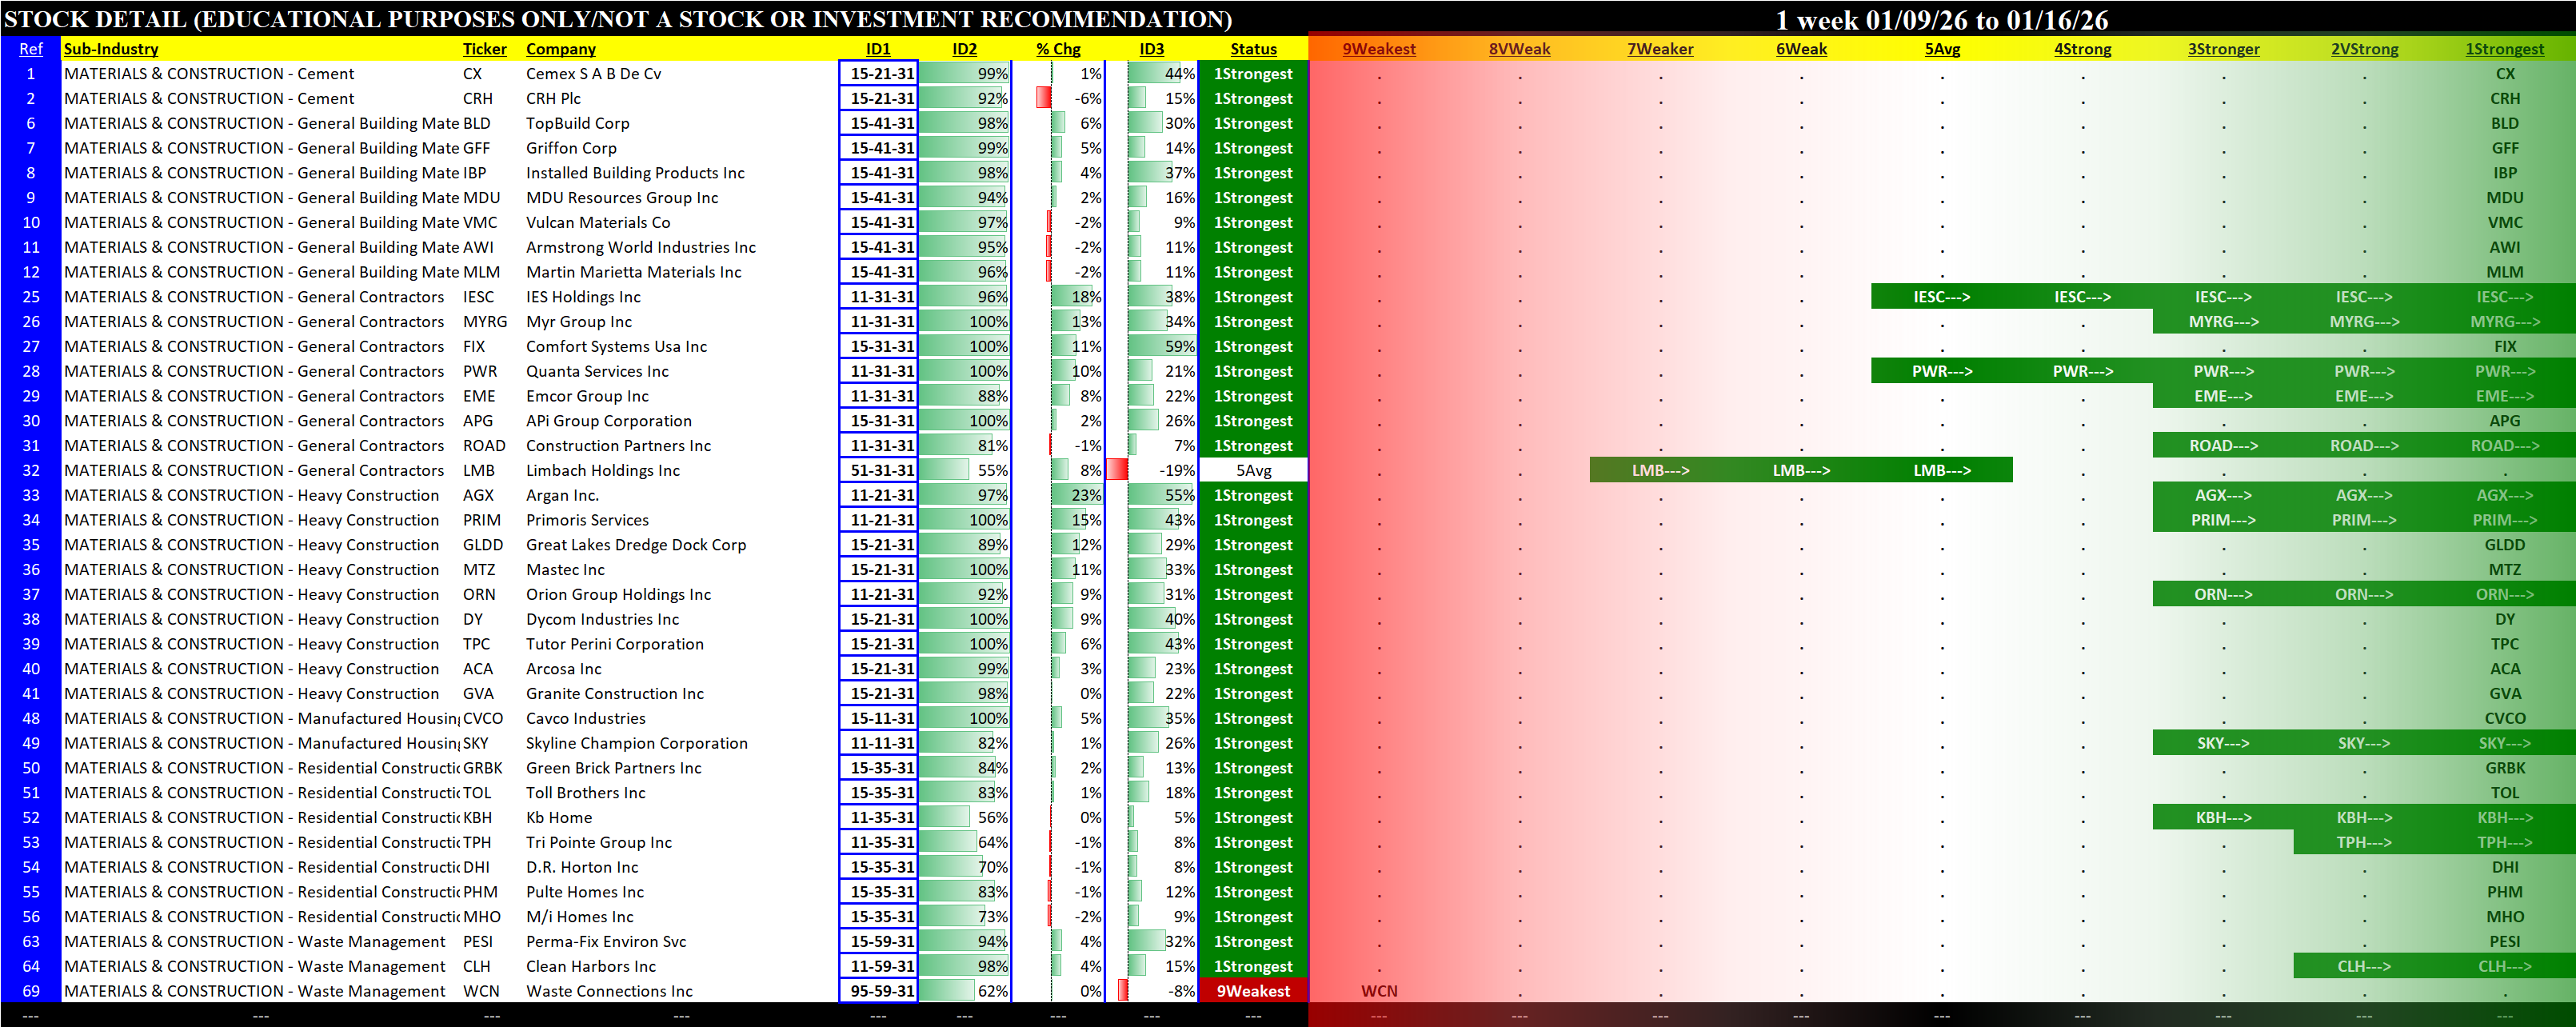
Task: Select the 1Strongest column header on right
Action: pos(2503,49)
